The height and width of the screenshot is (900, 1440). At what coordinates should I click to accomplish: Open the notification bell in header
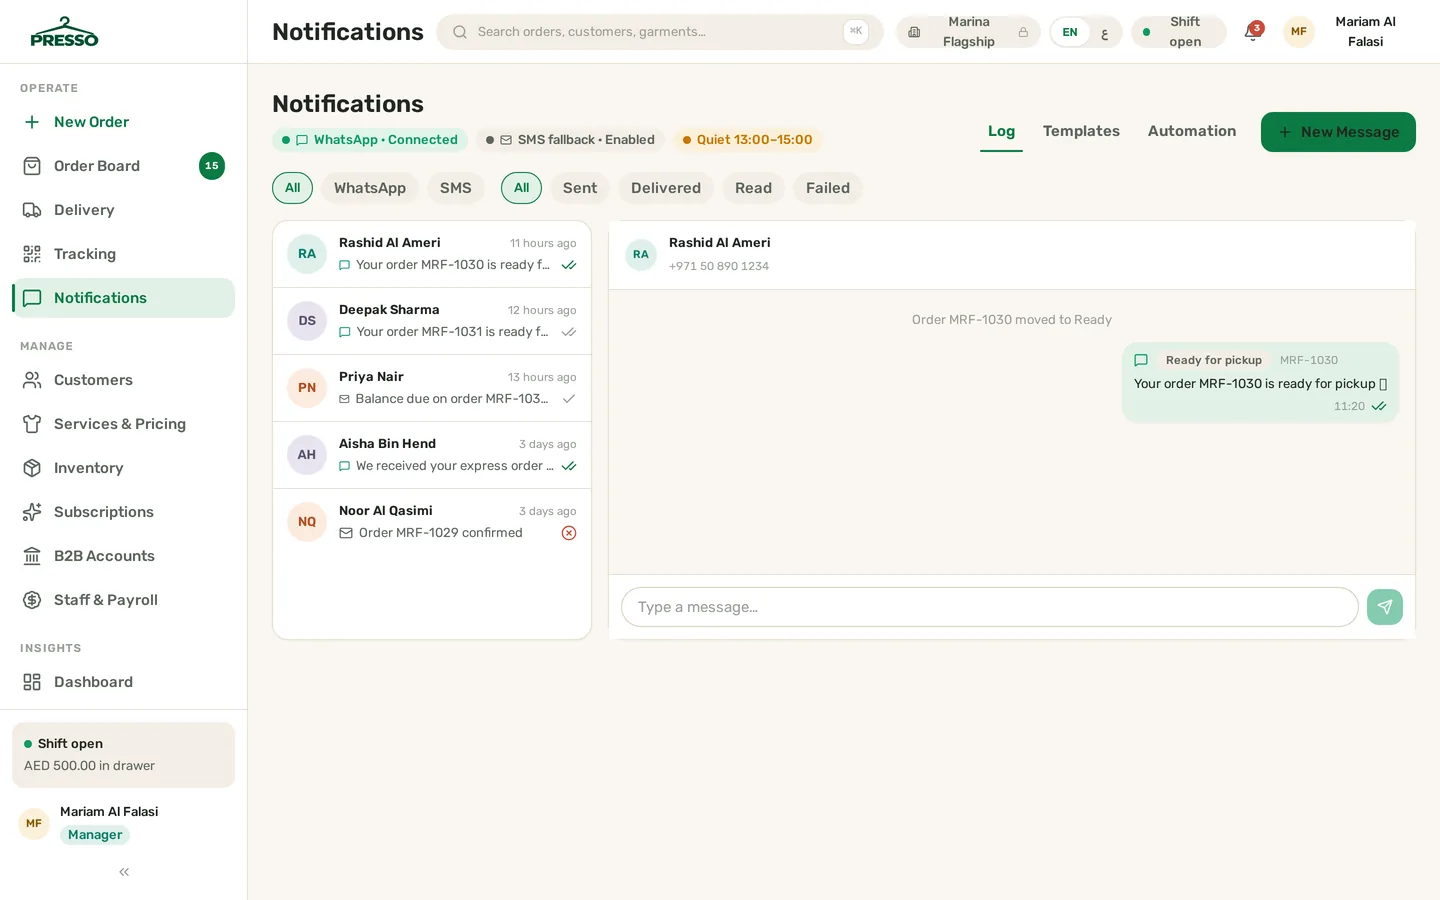coord(1252,32)
